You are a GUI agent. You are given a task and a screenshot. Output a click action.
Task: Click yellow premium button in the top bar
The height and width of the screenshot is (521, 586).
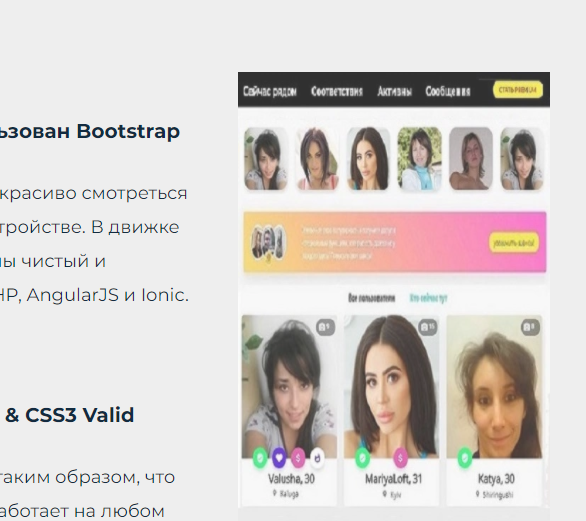tap(518, 90)
